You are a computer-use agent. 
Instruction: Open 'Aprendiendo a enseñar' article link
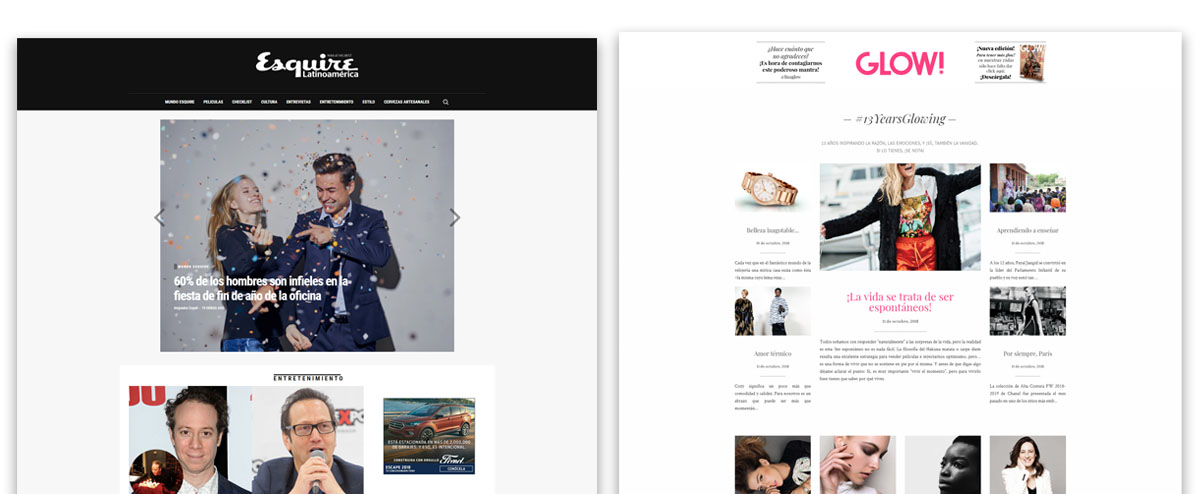pos(1027,230)
